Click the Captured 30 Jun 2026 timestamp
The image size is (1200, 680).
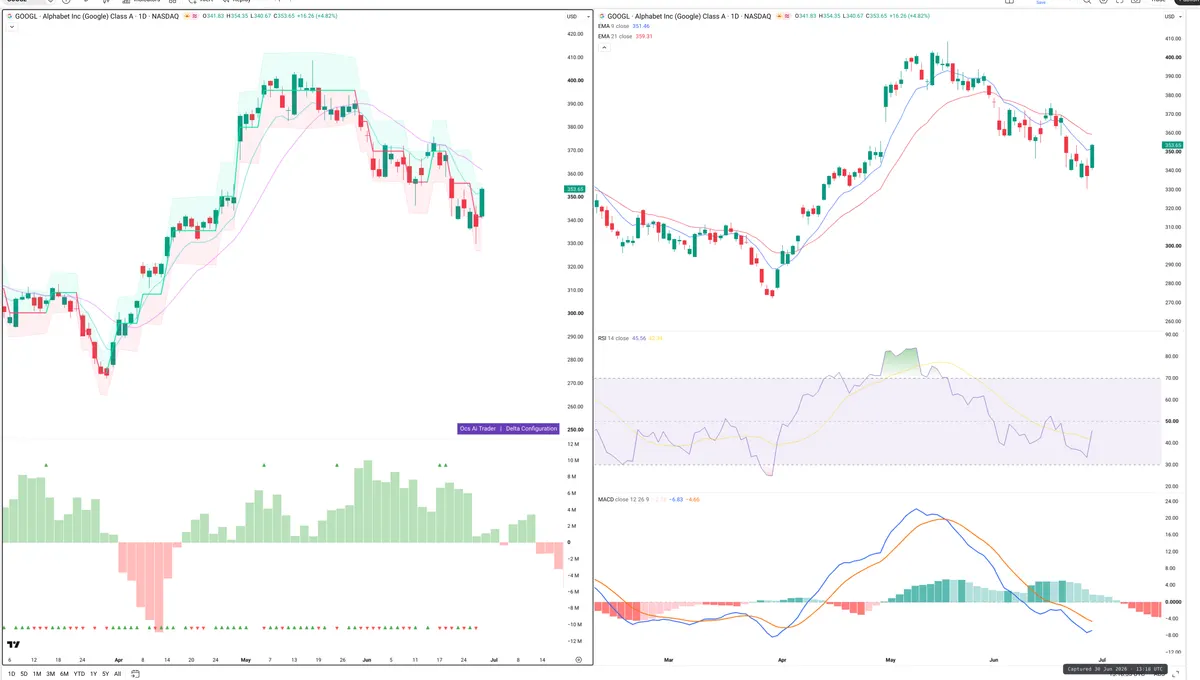[1114, 668]
